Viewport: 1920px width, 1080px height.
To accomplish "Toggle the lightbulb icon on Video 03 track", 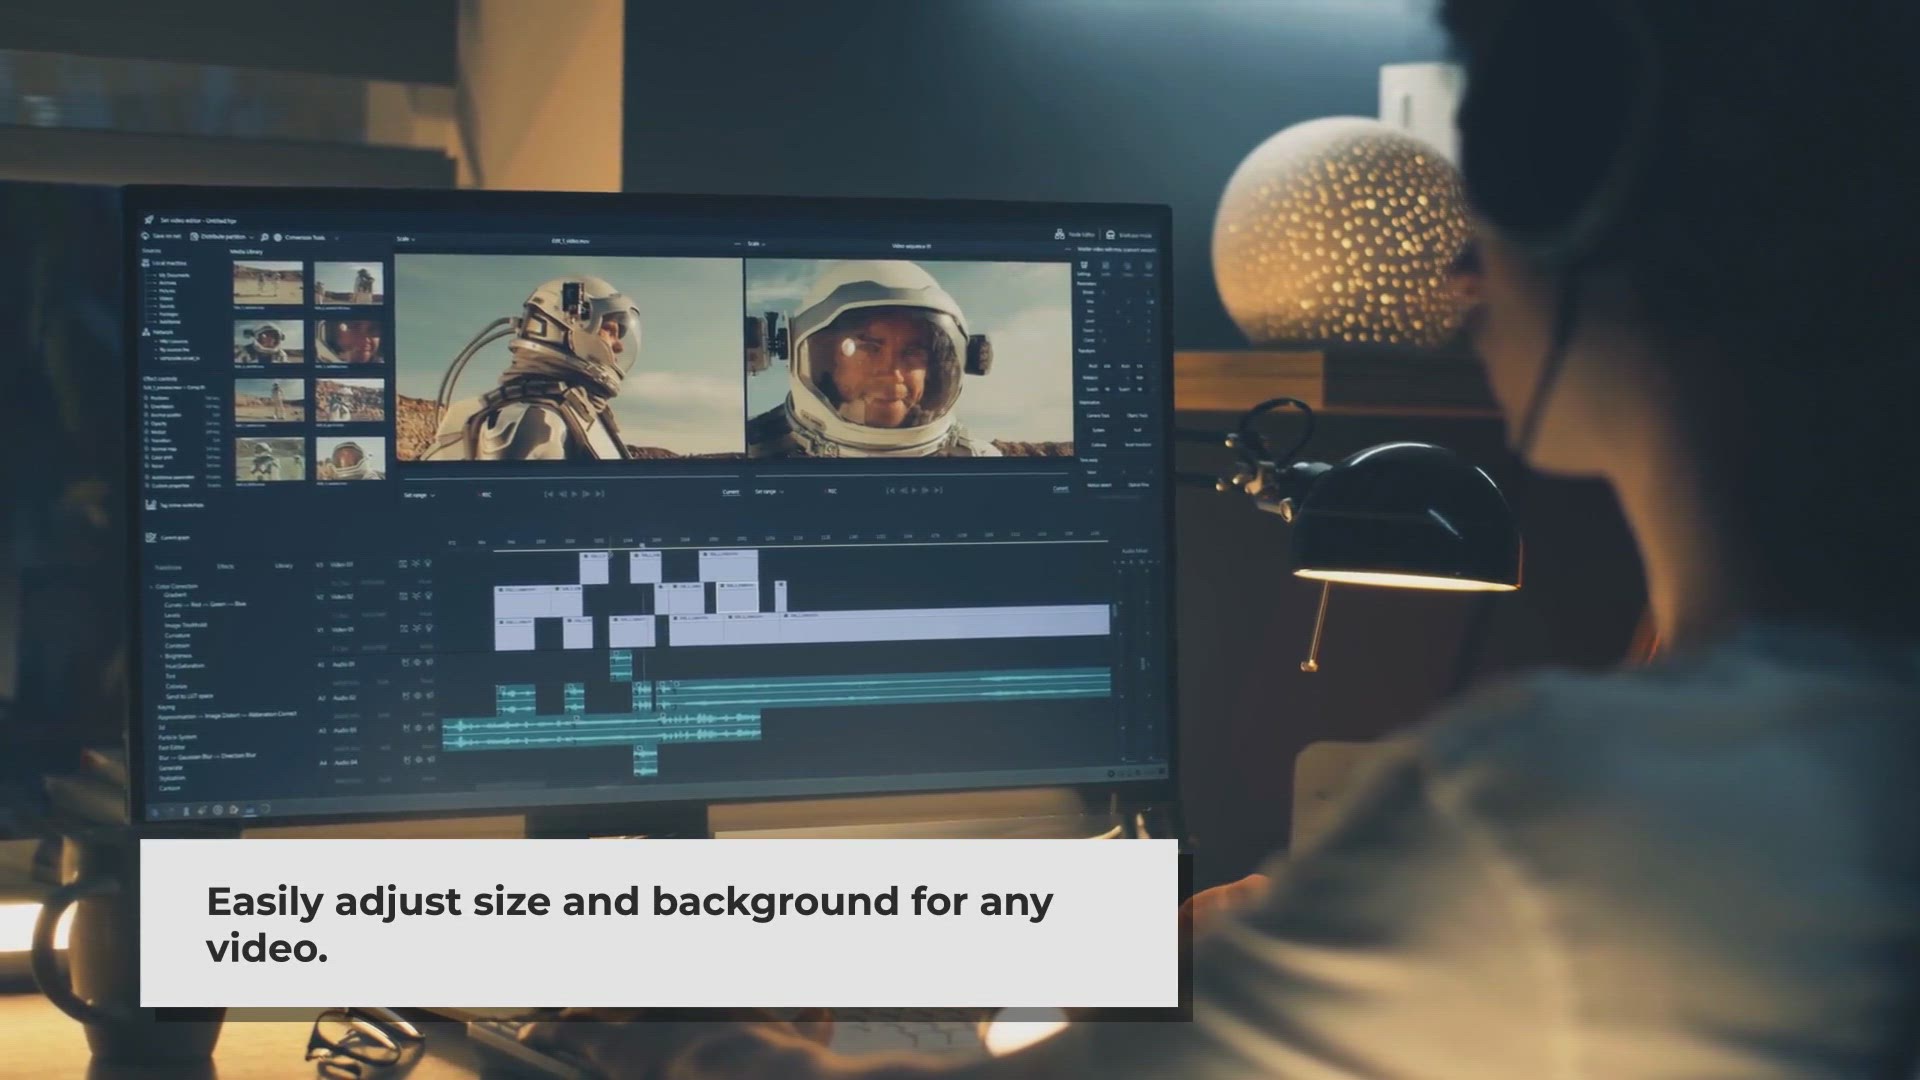I will coord(428,563).
